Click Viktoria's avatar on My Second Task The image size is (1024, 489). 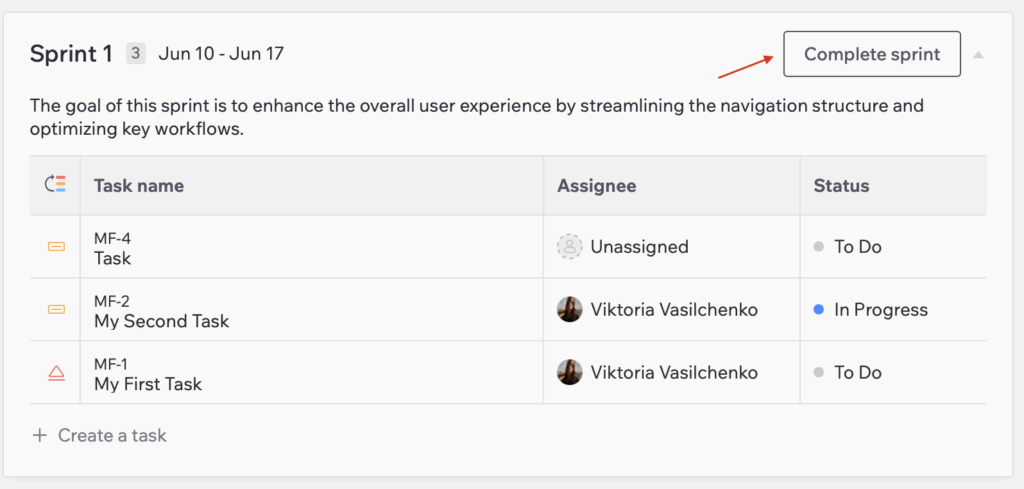tap(569, 310)
